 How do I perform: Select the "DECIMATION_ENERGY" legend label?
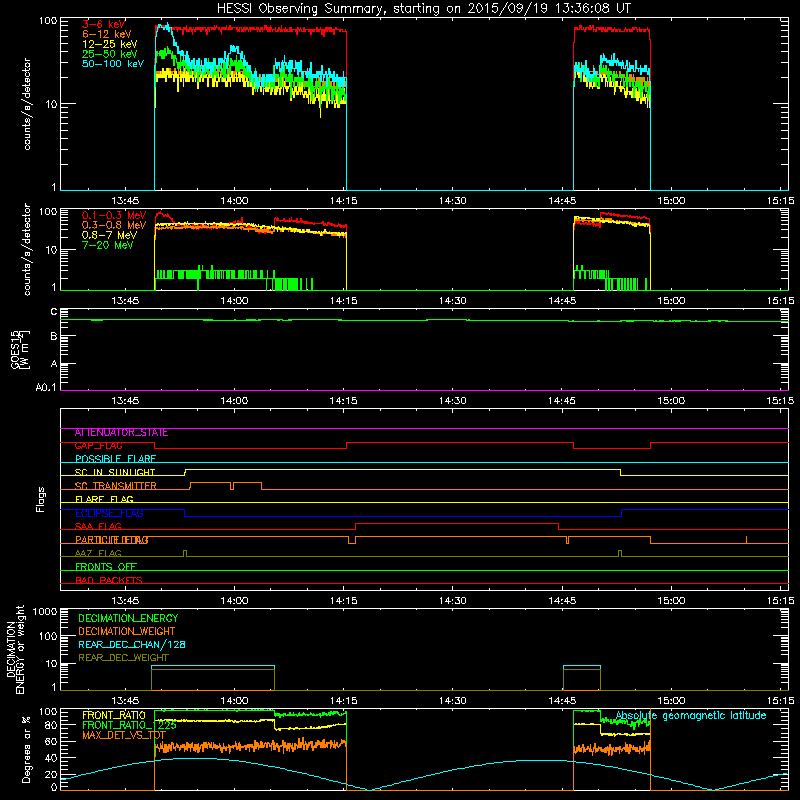click(128, 618)
